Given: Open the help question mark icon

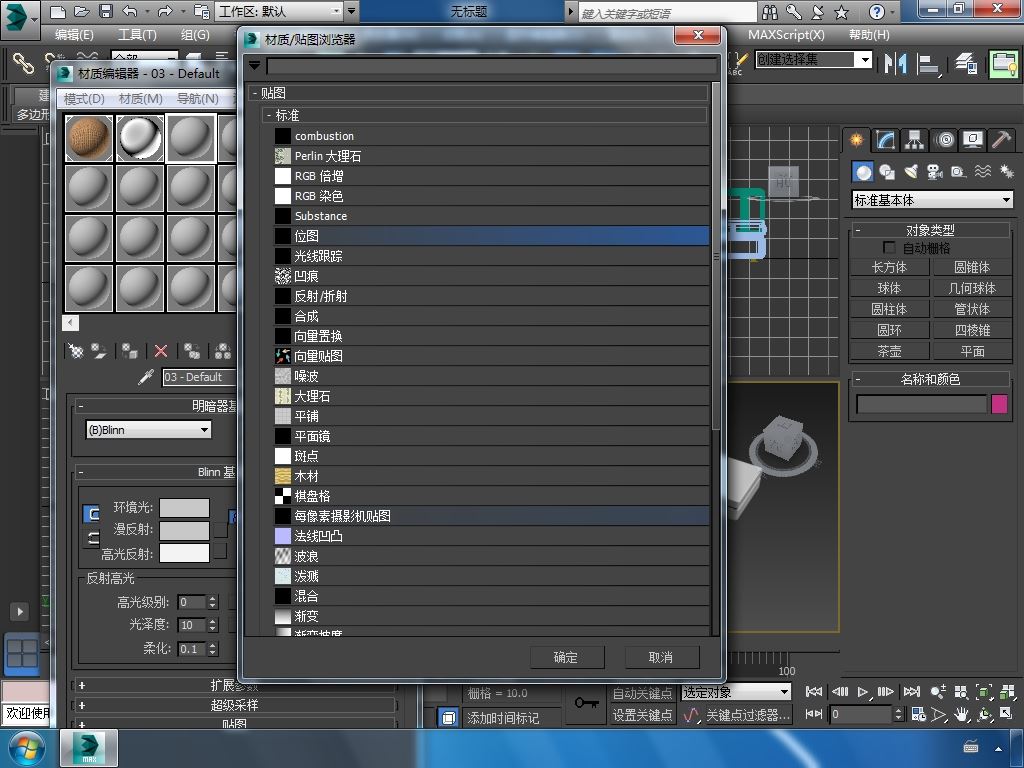Looking at the screenshot, I should click(876, 12).
